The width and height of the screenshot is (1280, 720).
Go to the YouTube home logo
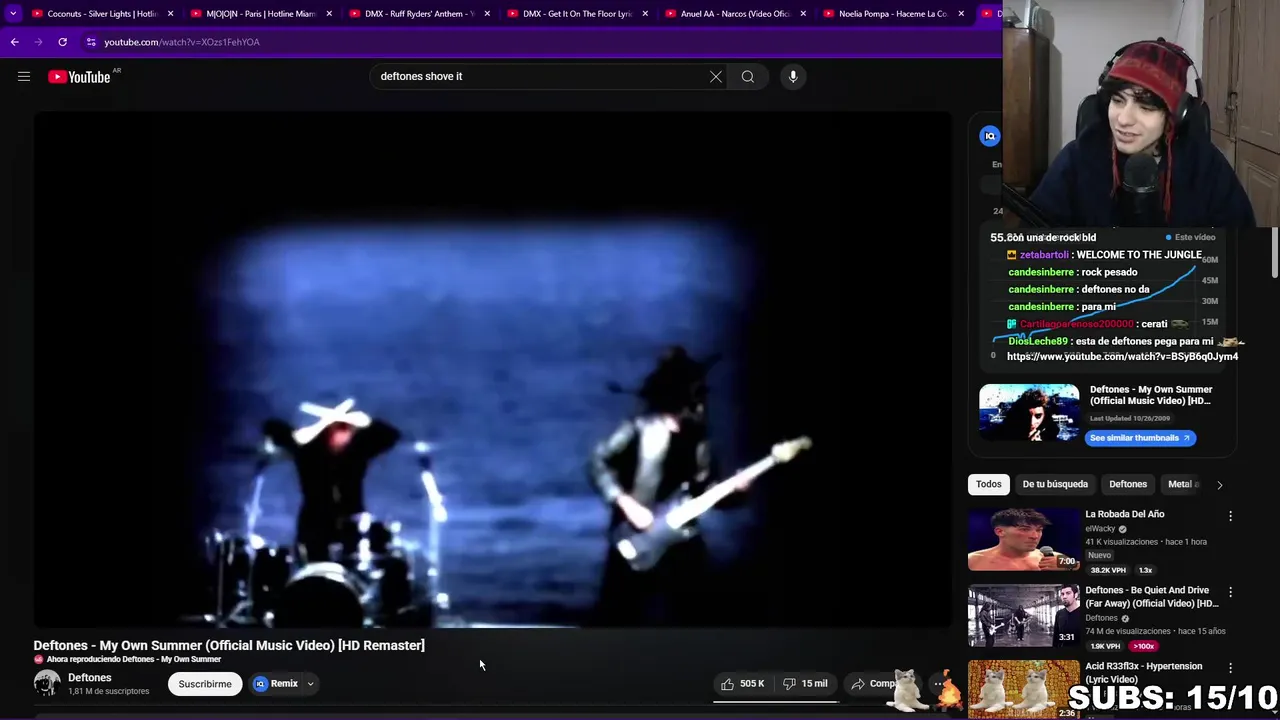(x=79, y=77)
